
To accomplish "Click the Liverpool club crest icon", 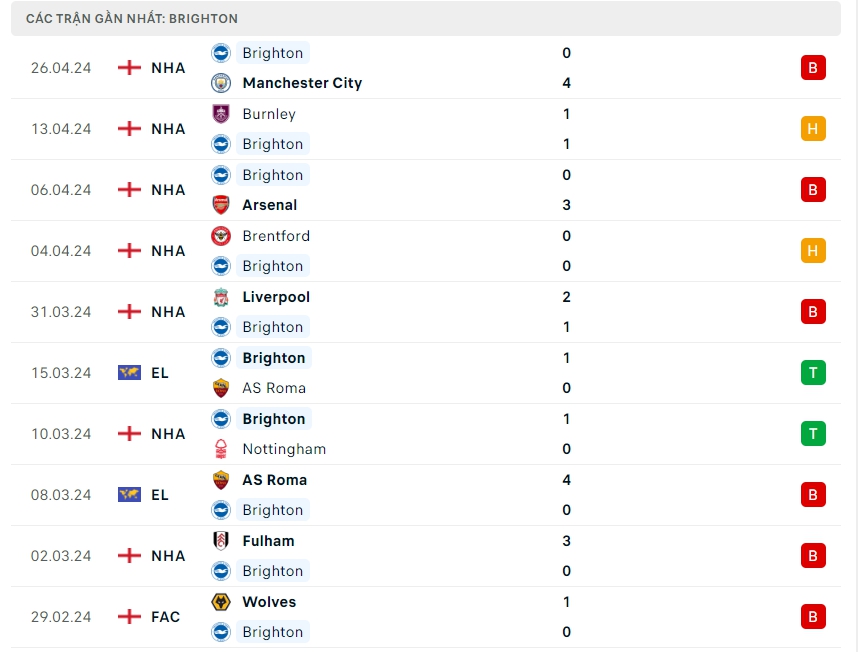I will [221, 297].
